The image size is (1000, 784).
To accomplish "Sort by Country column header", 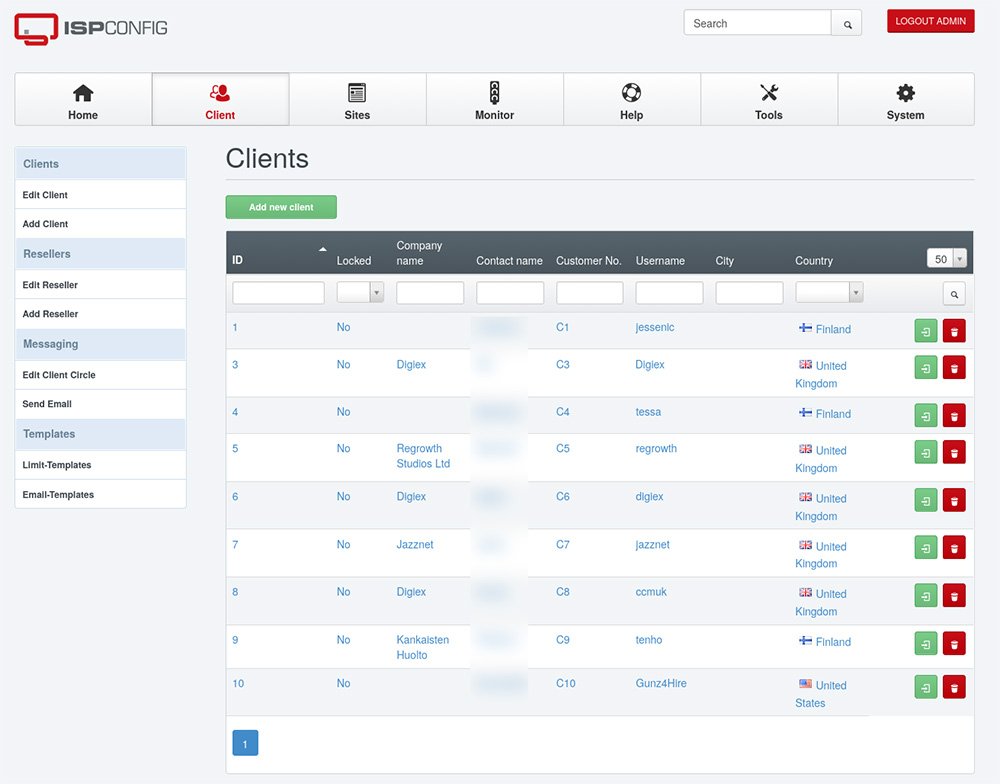I will [814, 261].
